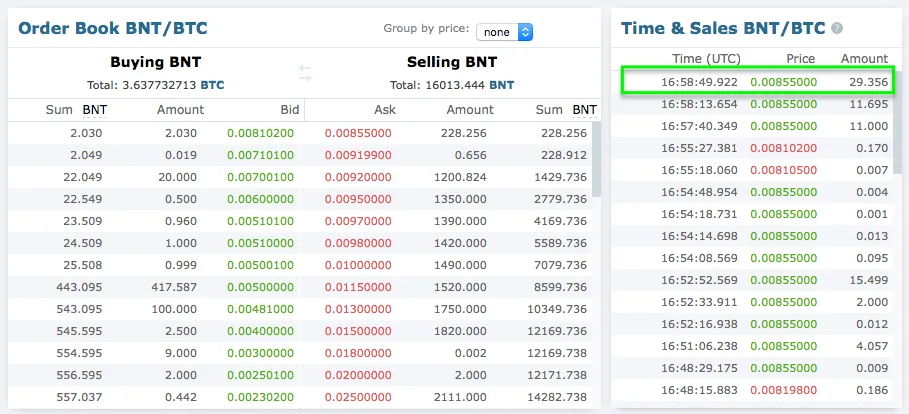Select the 0.00855000 ask price
Screen dimensions: 909x414
(358, 133)
